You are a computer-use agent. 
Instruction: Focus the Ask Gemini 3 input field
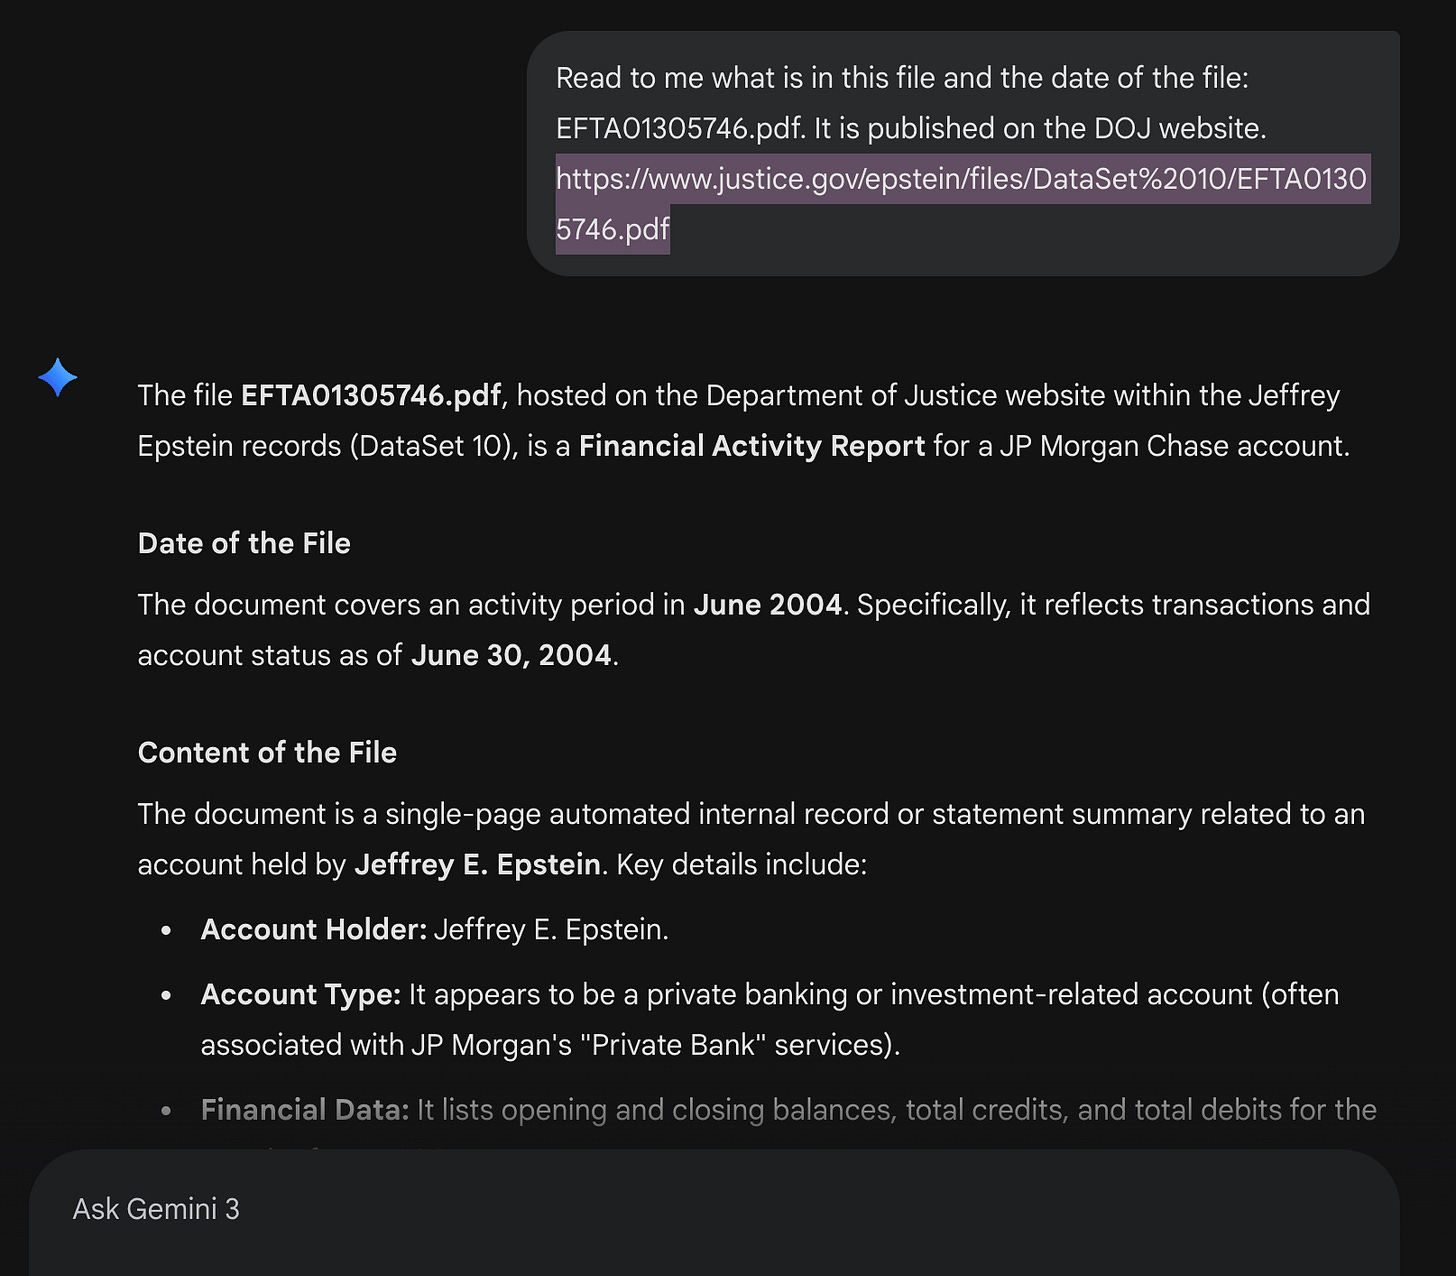click(714, 1209)
